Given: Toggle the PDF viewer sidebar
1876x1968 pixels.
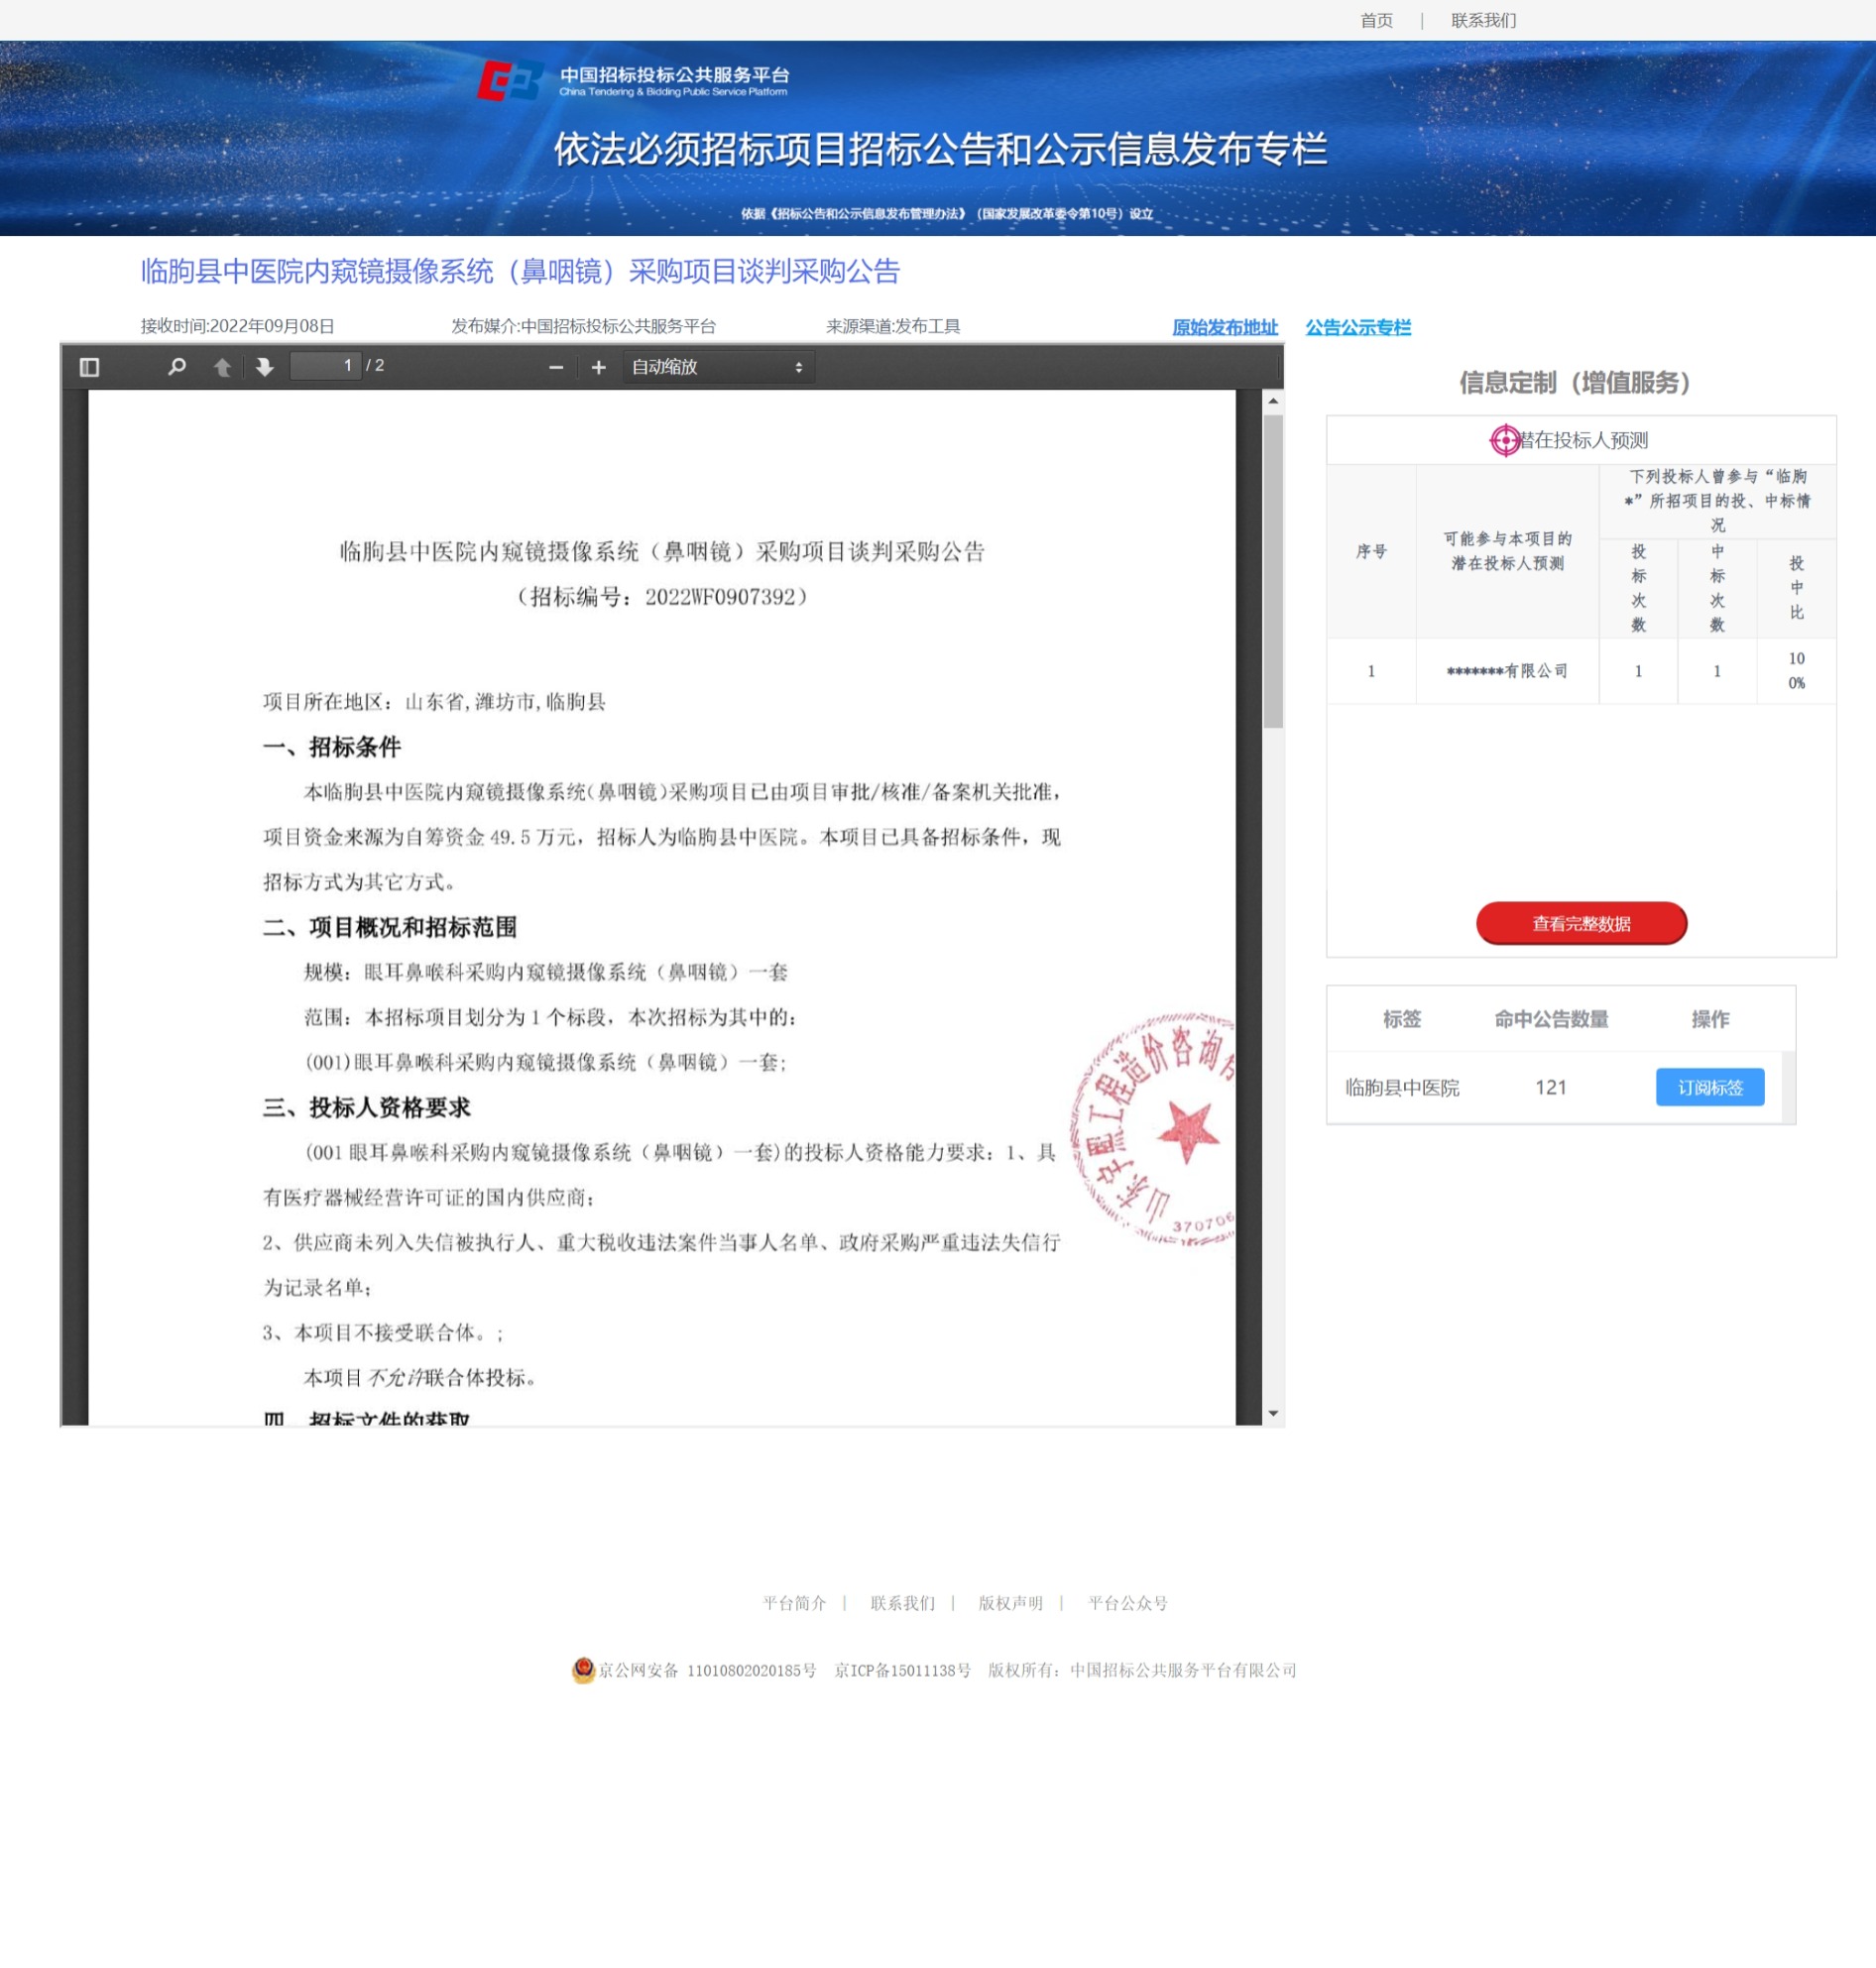Looking at the screenshot, I should (89, 367).
